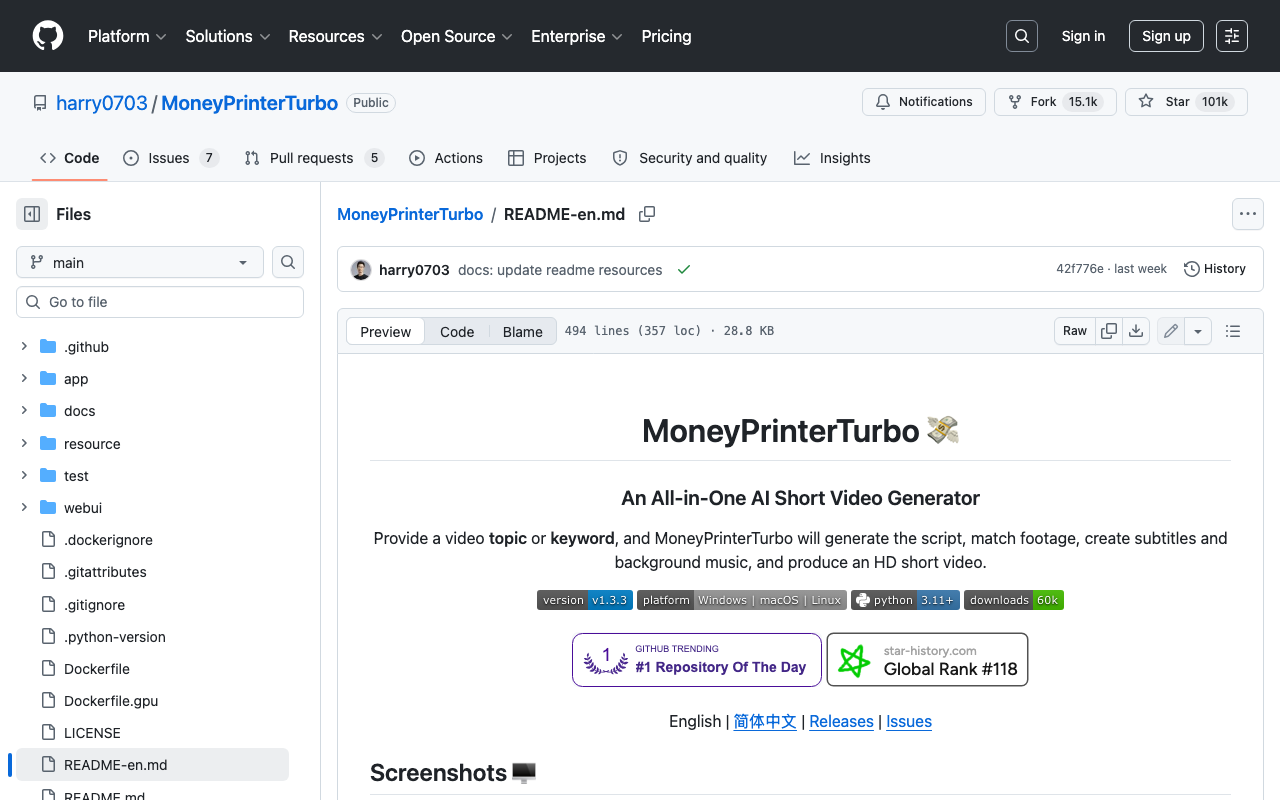1280x800 pixels.
Task: Switch to the Preview file view
Action: [x=386, y=332]
